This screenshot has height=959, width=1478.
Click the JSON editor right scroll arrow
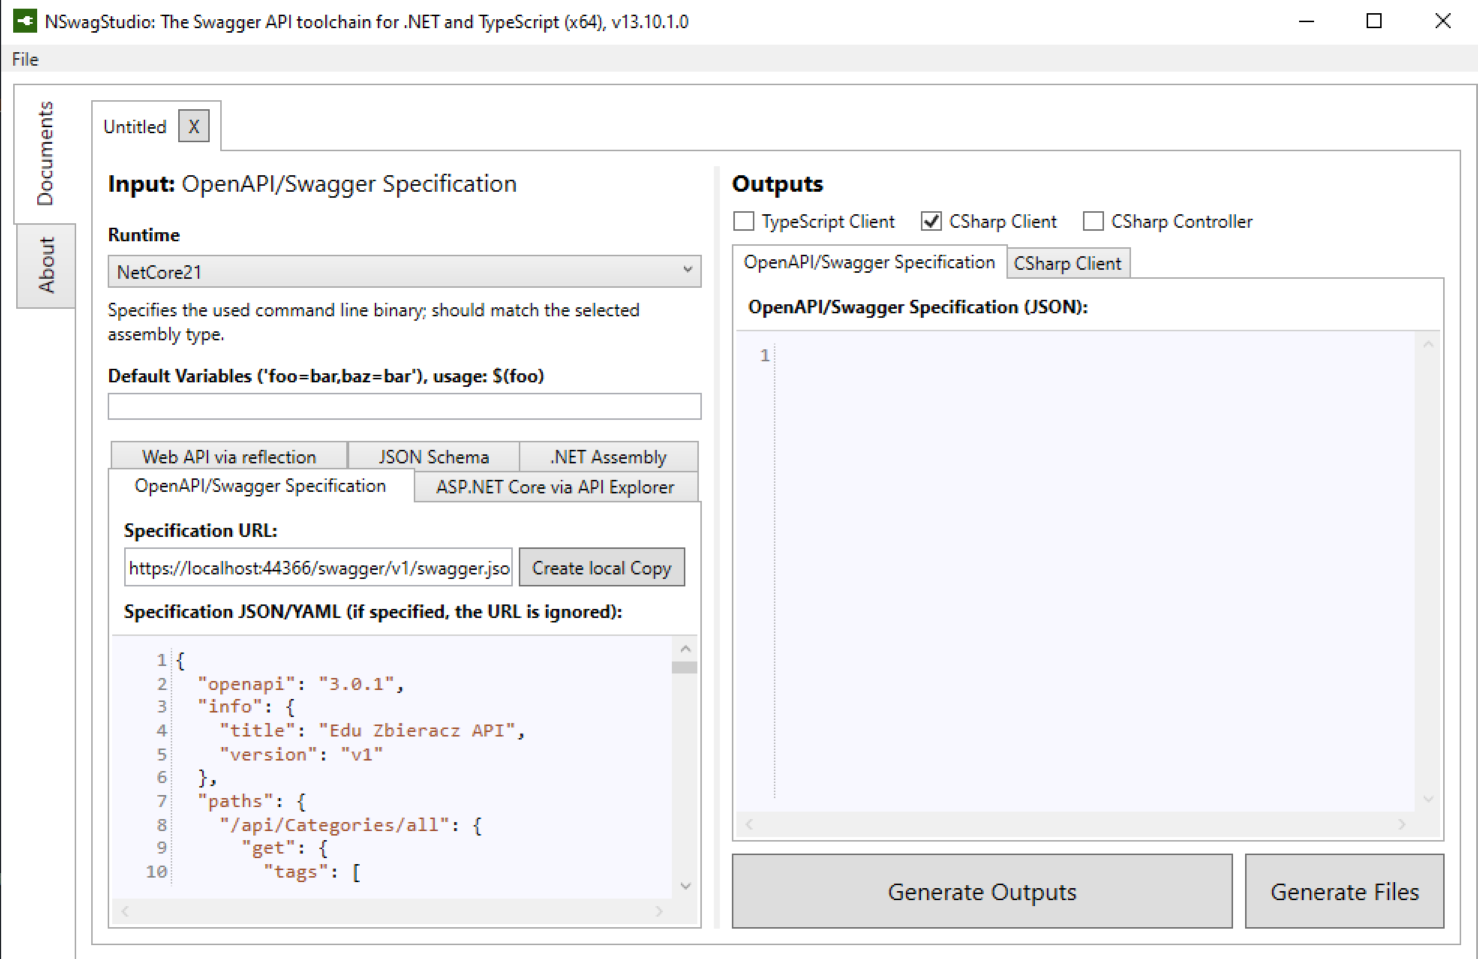tap(659, 911)
